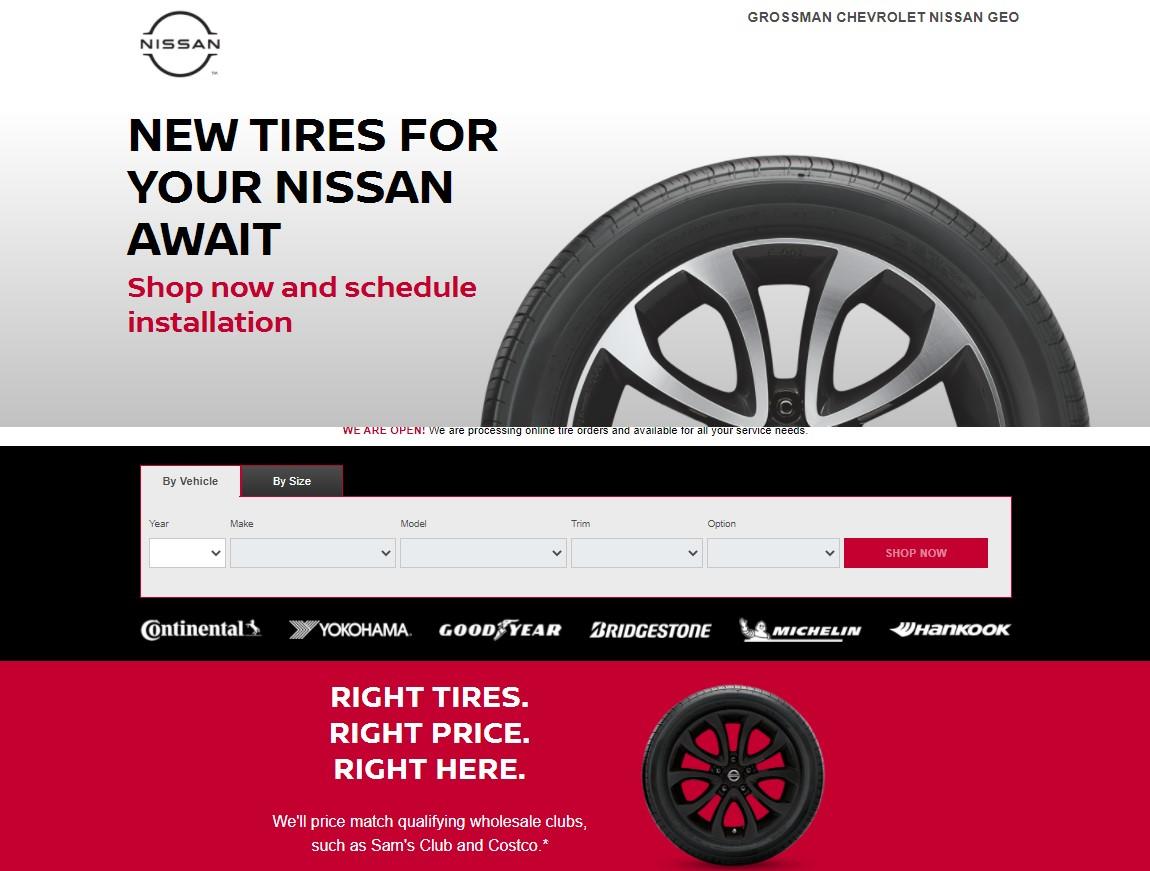Select the Yokohama brand logo
The width and height of the screenshot is (1150, 871).
tap(350, 630)
